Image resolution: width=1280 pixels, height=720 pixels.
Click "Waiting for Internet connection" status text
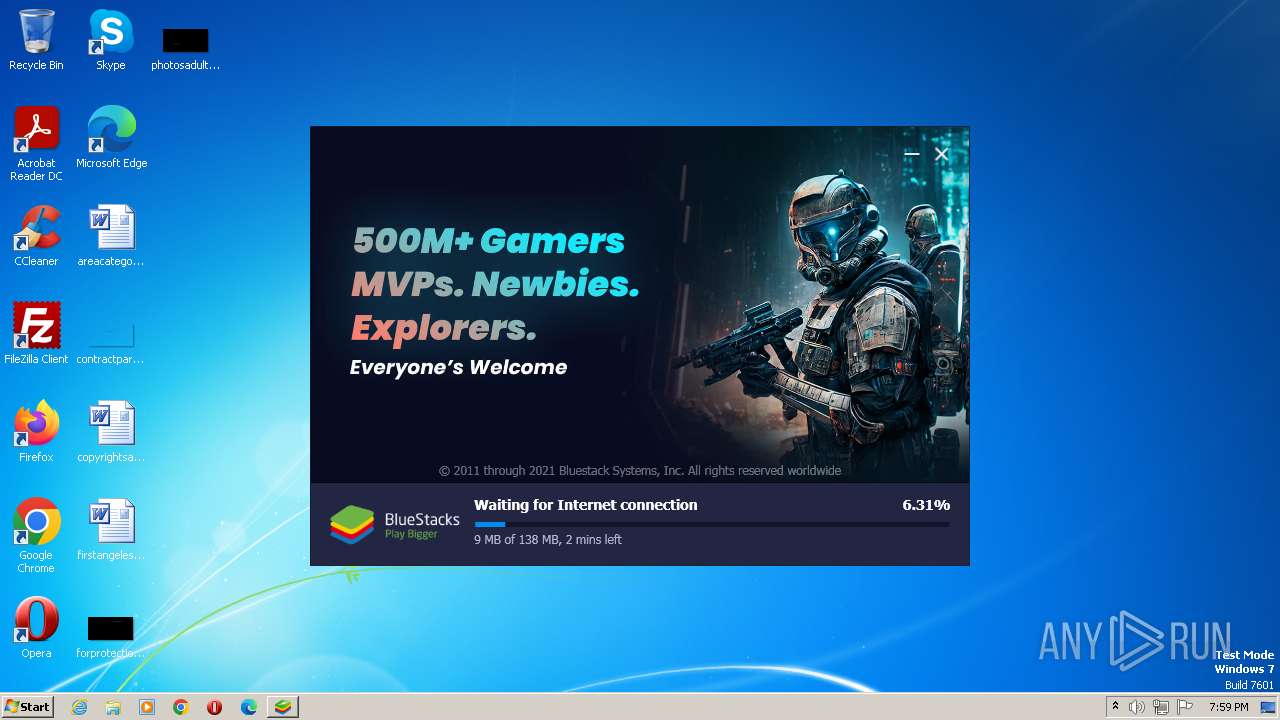(x=586, y=505)
